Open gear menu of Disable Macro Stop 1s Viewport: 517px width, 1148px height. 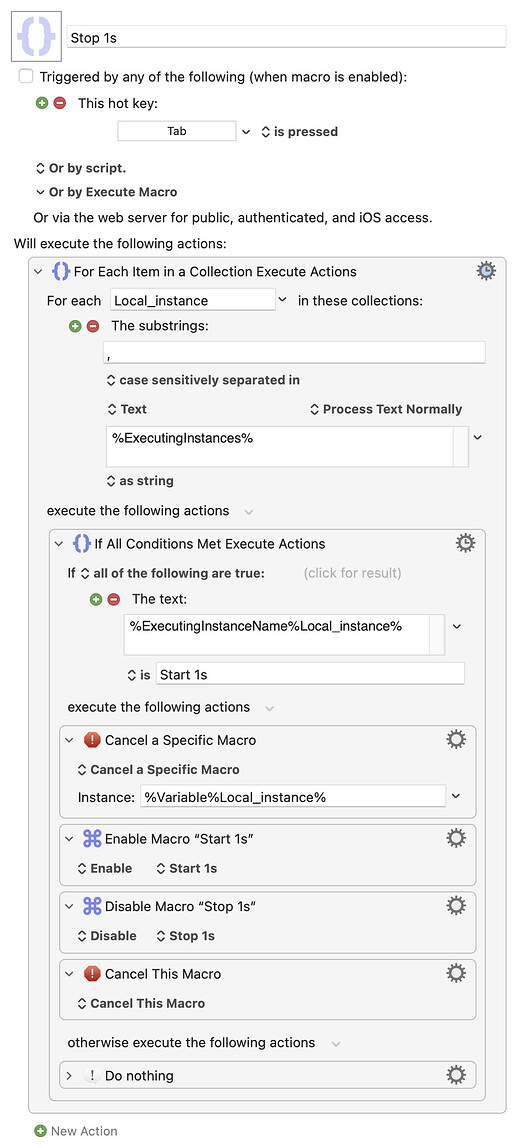tap(455, 906)
